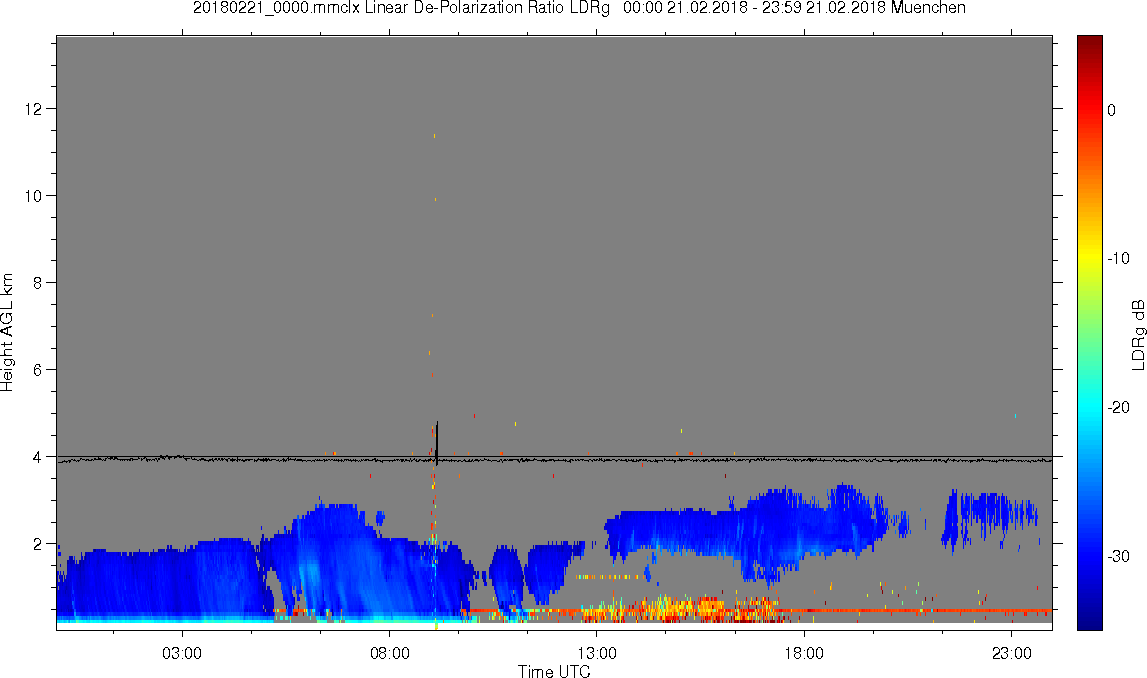The image size is (1147, 678).
Task: Click the 'Time UTC' x-axis label
Action: (554, 671)
